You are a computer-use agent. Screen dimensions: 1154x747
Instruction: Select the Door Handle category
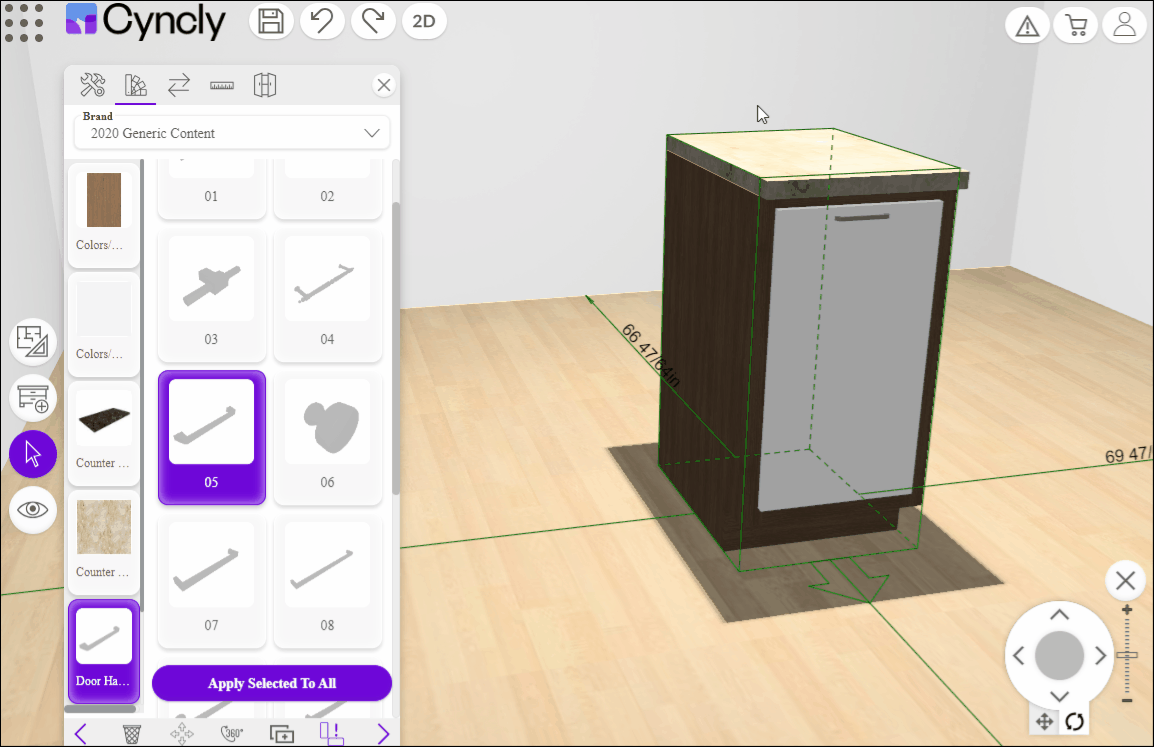(x=104, y=651)
